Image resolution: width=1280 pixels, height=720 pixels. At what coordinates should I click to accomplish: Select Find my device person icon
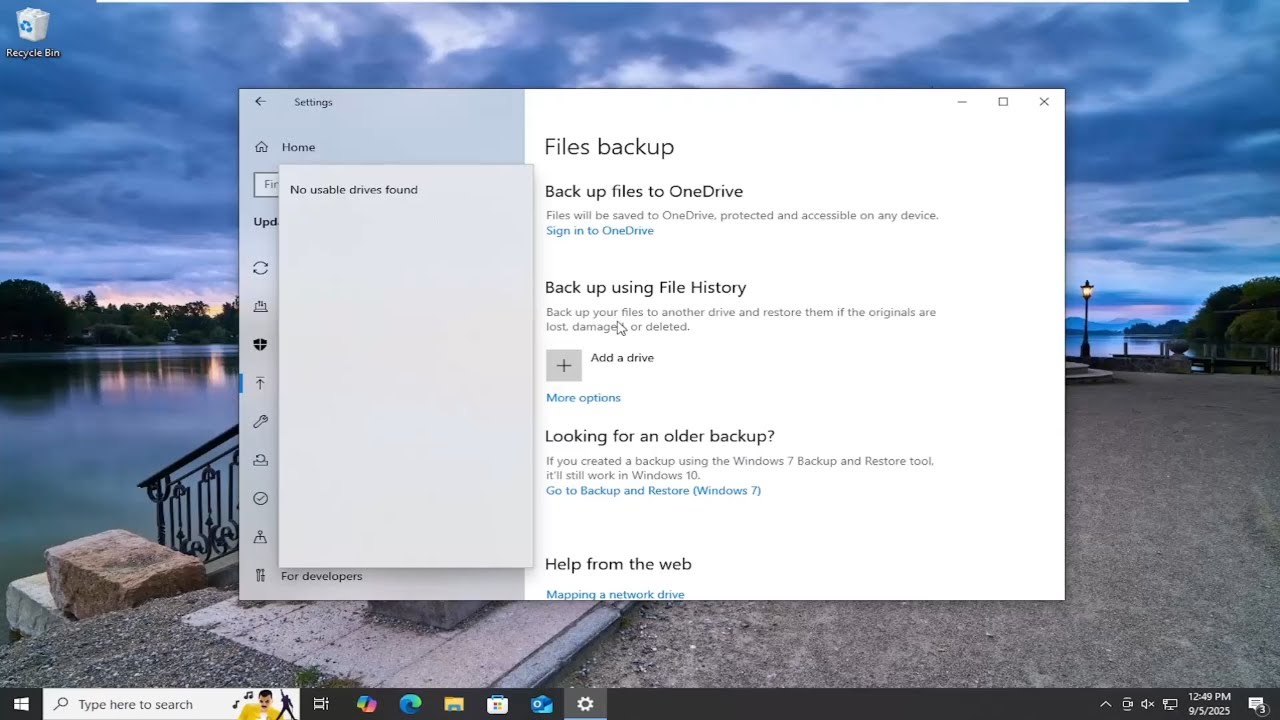pos(261,537)
